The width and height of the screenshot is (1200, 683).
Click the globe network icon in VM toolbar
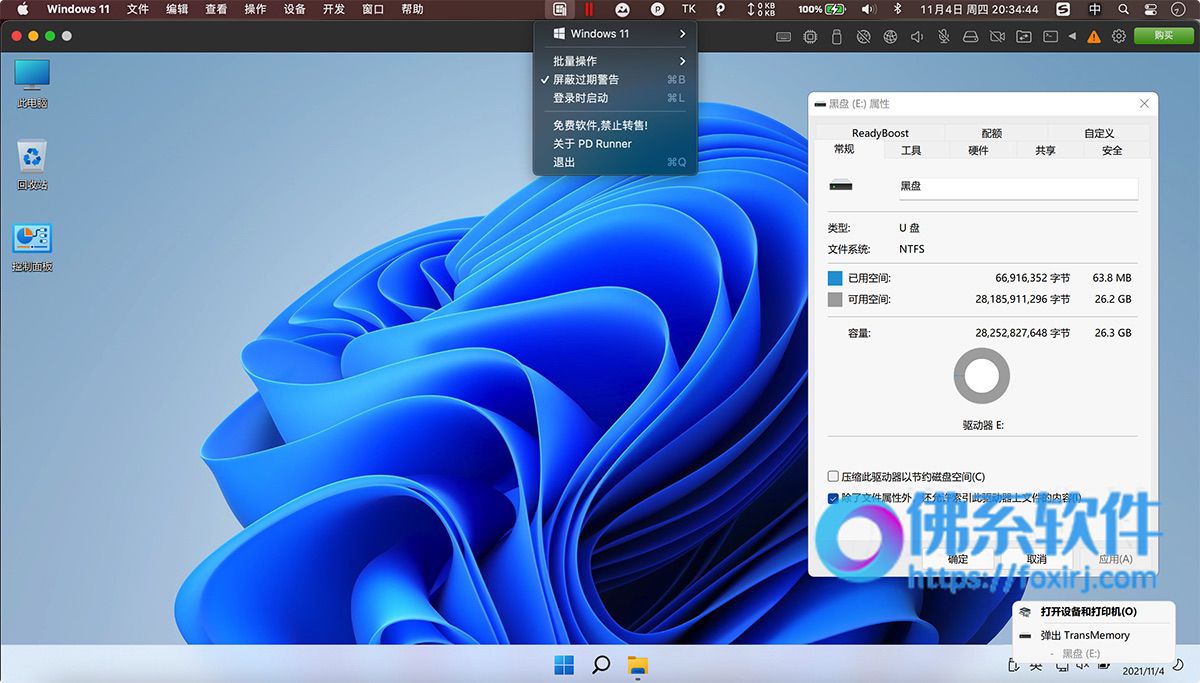pos(890,36)
